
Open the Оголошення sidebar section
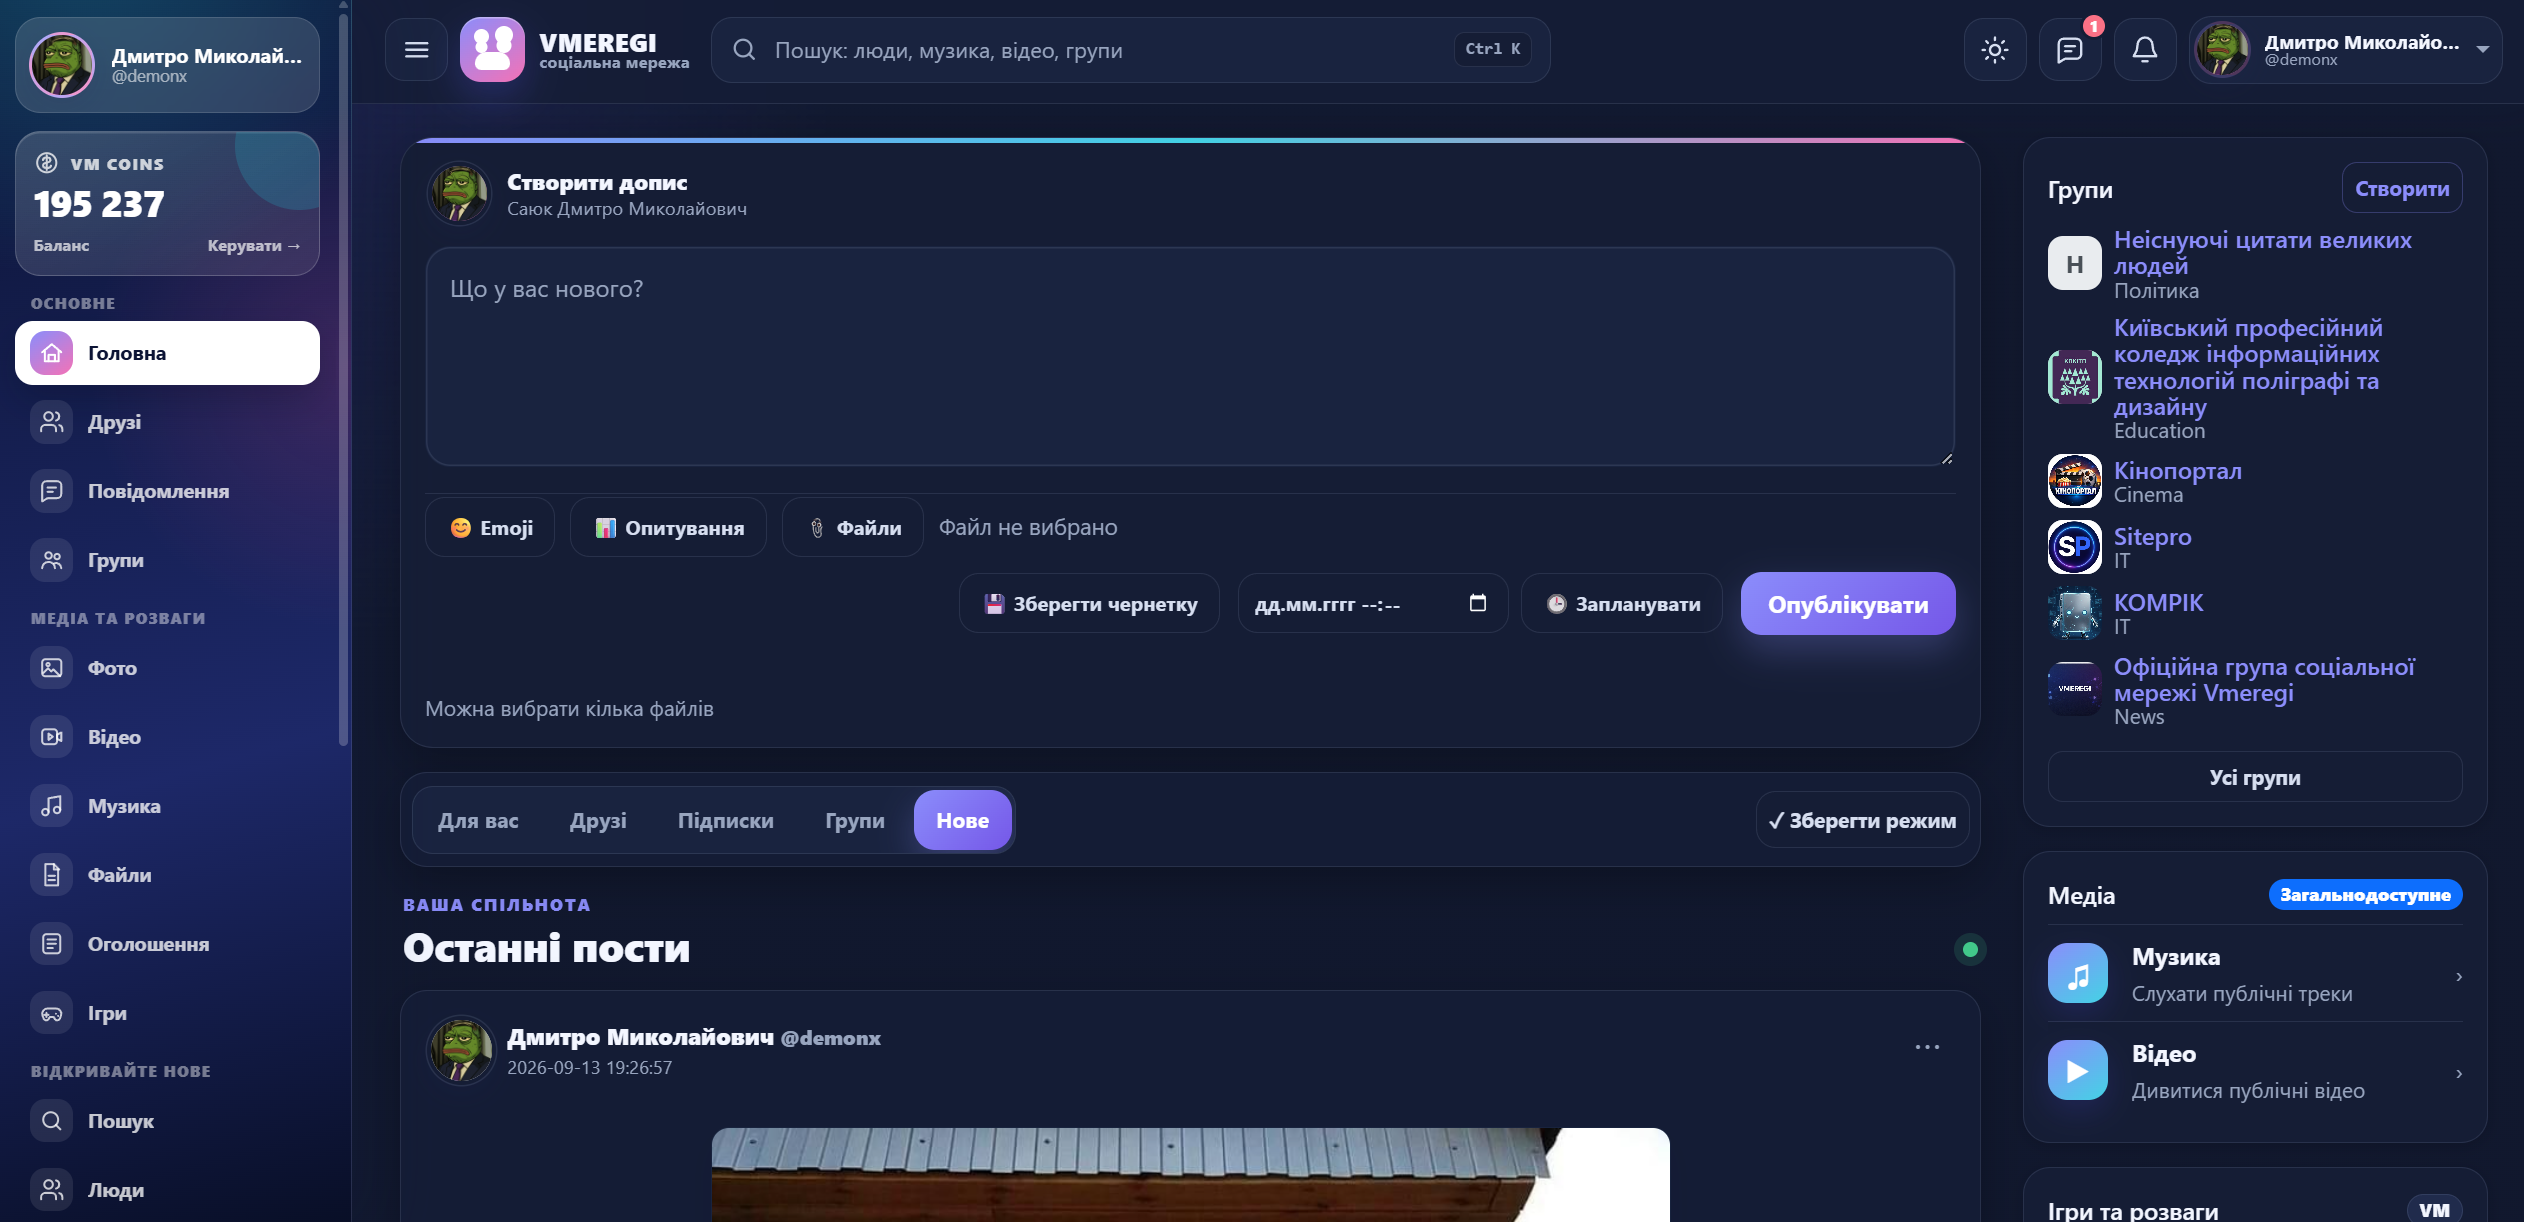pos(167,944)
